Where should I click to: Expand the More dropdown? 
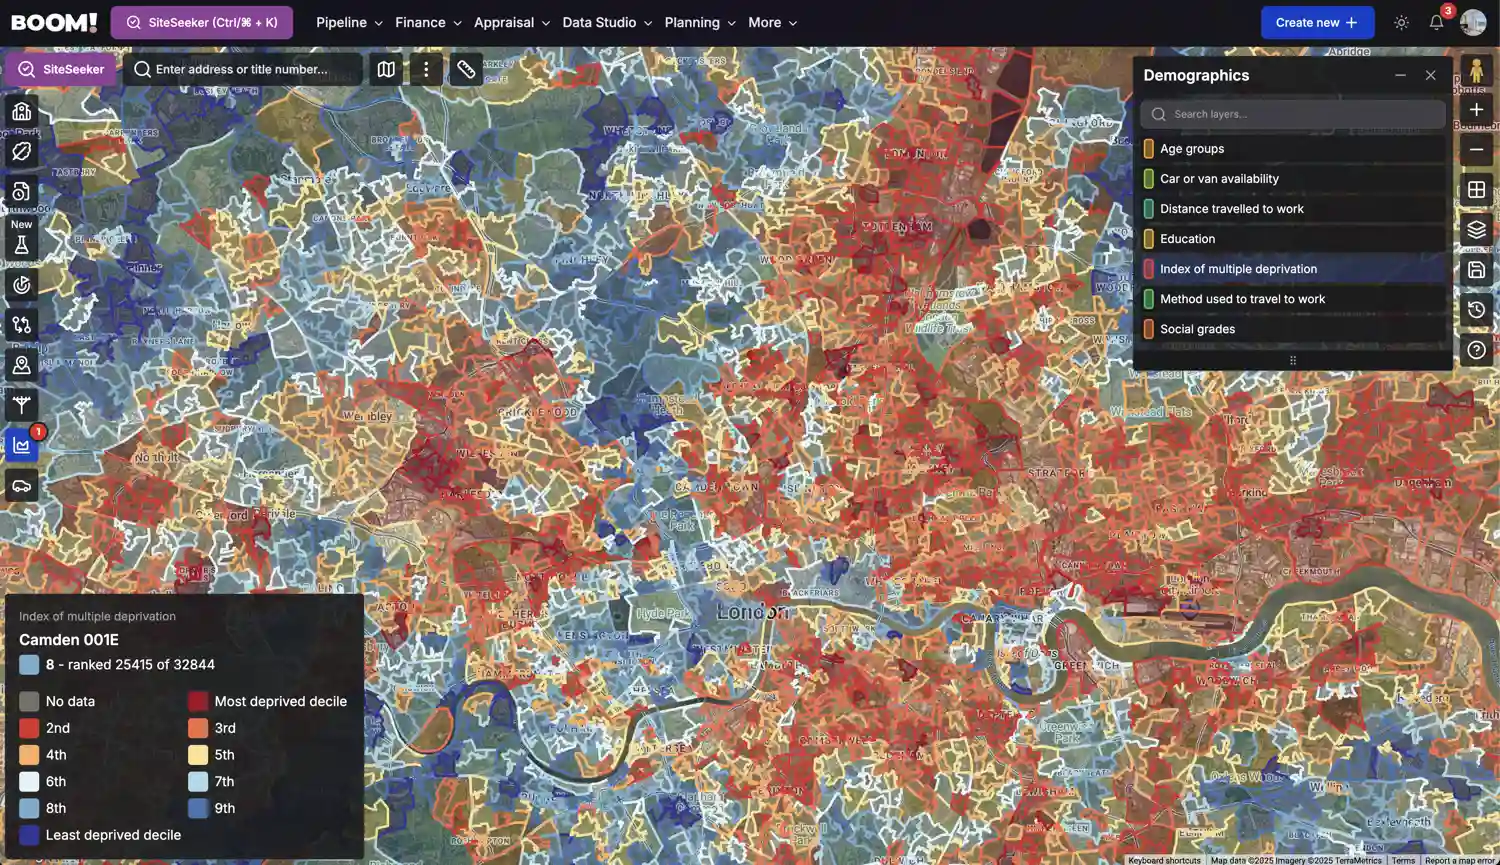773,22
